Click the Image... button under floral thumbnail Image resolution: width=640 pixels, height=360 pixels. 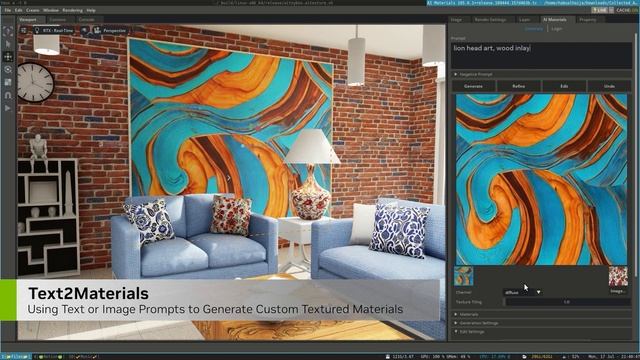point(618,291)
